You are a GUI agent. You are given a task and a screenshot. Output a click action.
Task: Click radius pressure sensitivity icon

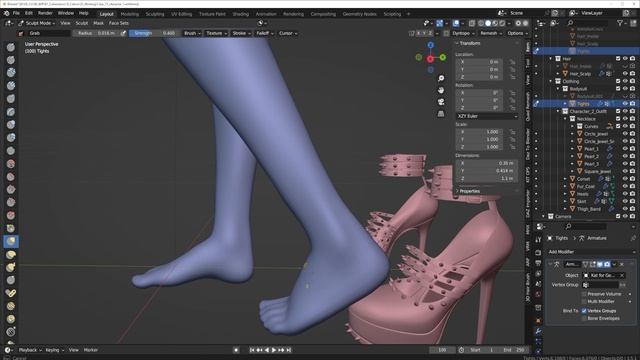coord(123,33)
